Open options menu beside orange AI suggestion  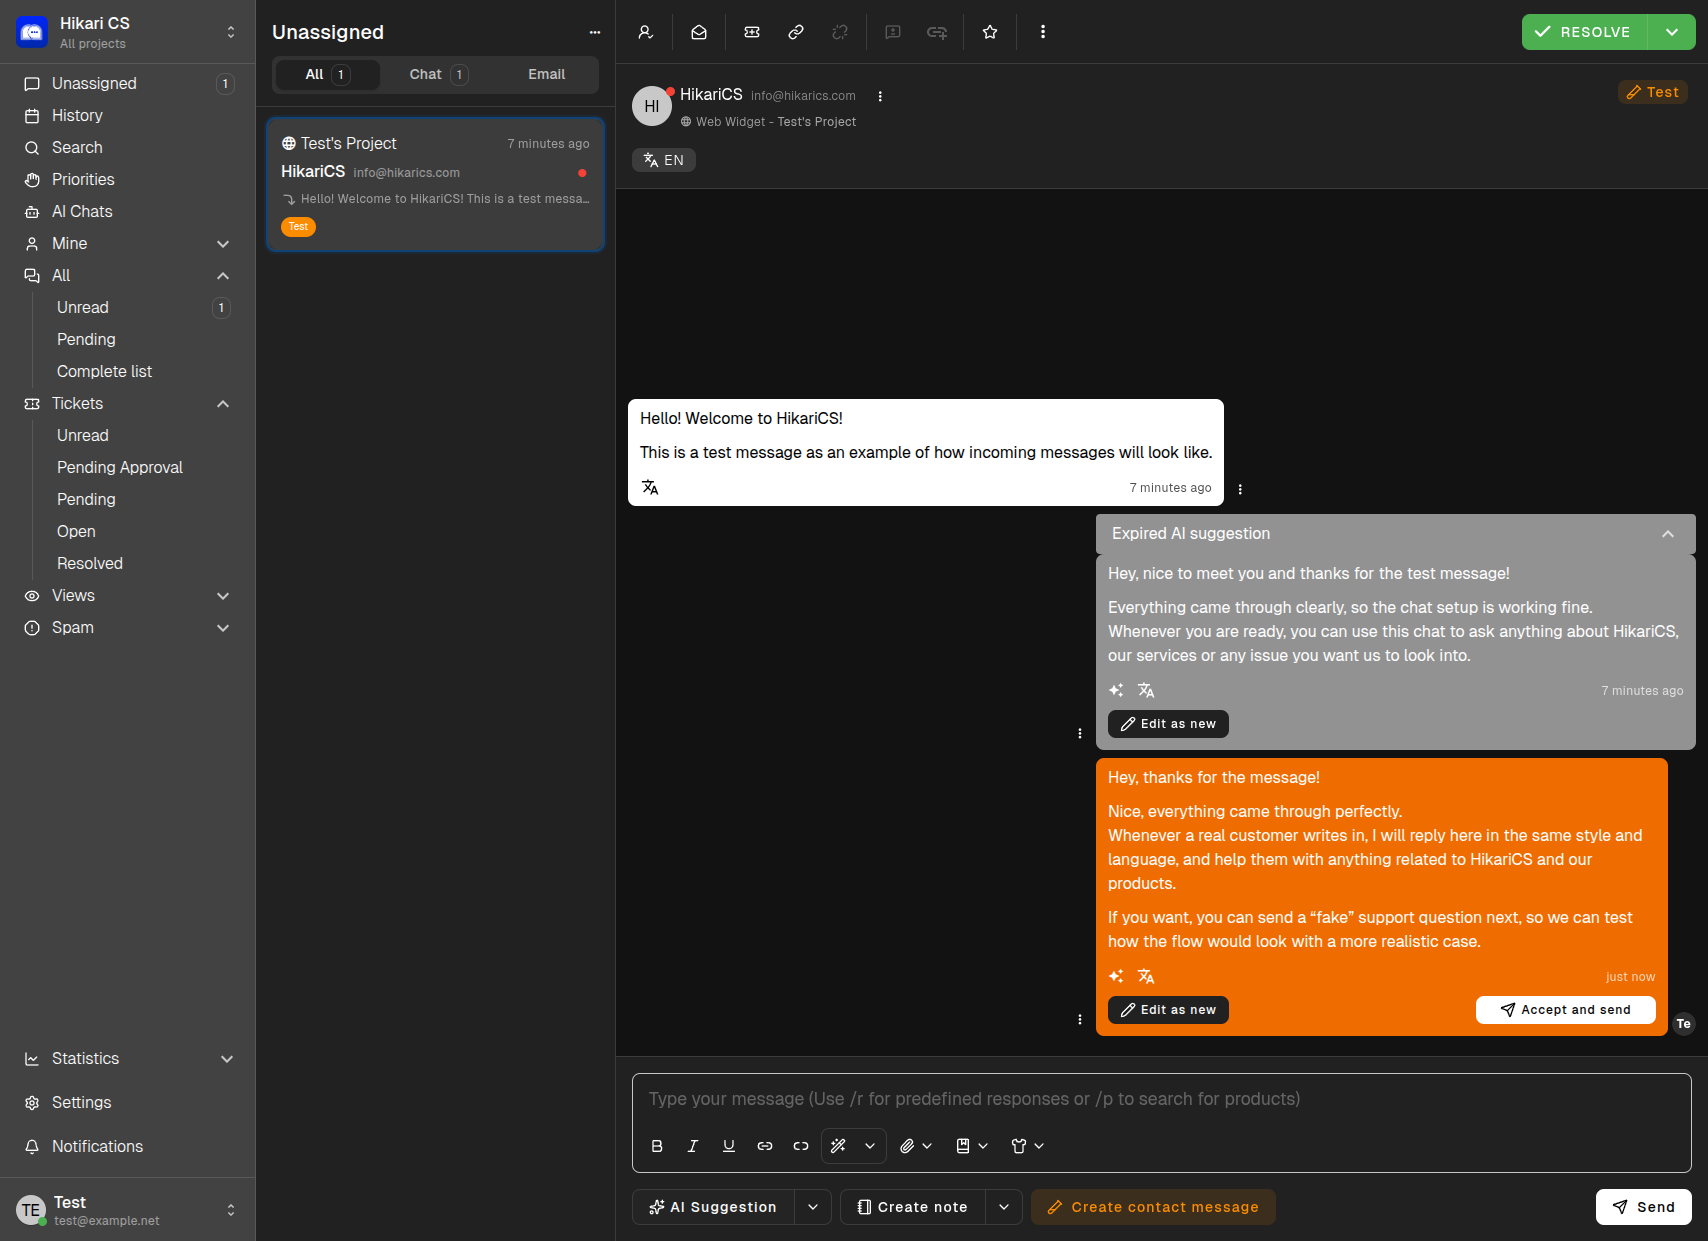click(1080, 1019)
